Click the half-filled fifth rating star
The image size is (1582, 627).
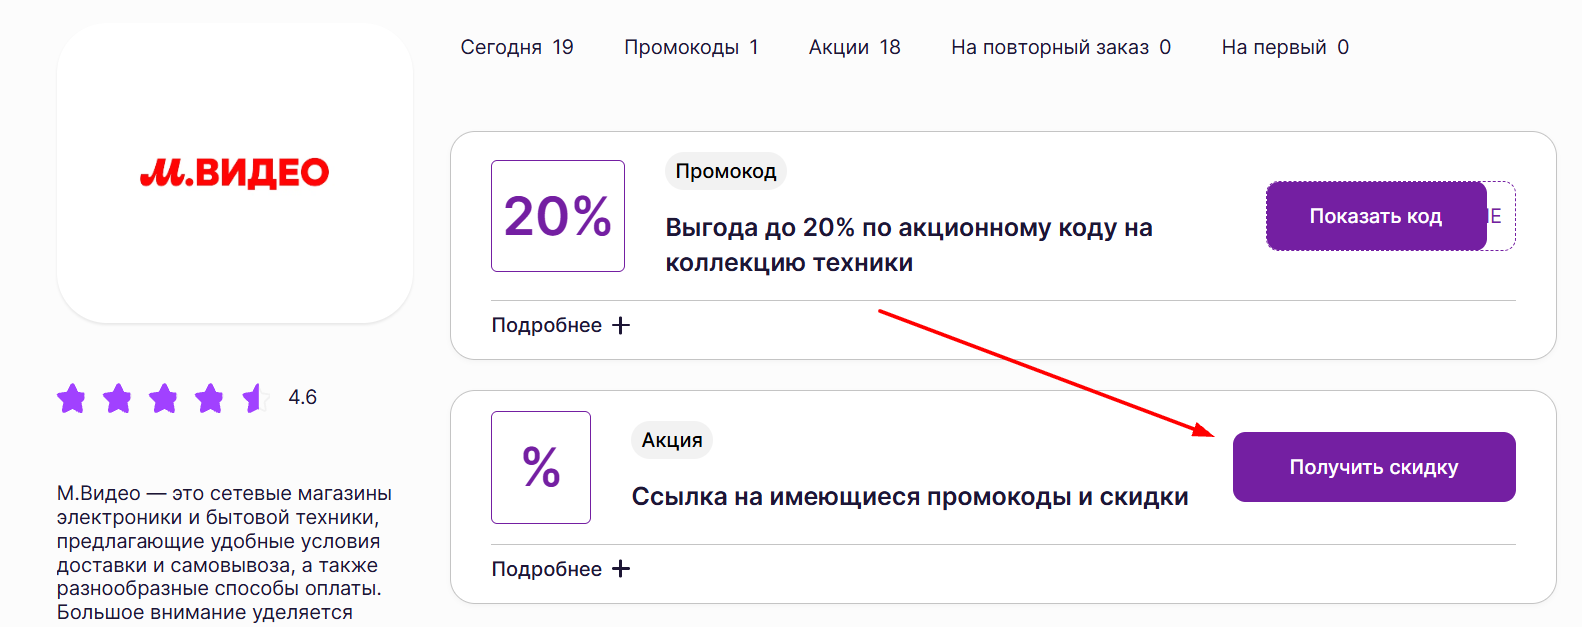click(x=254, y=398)
